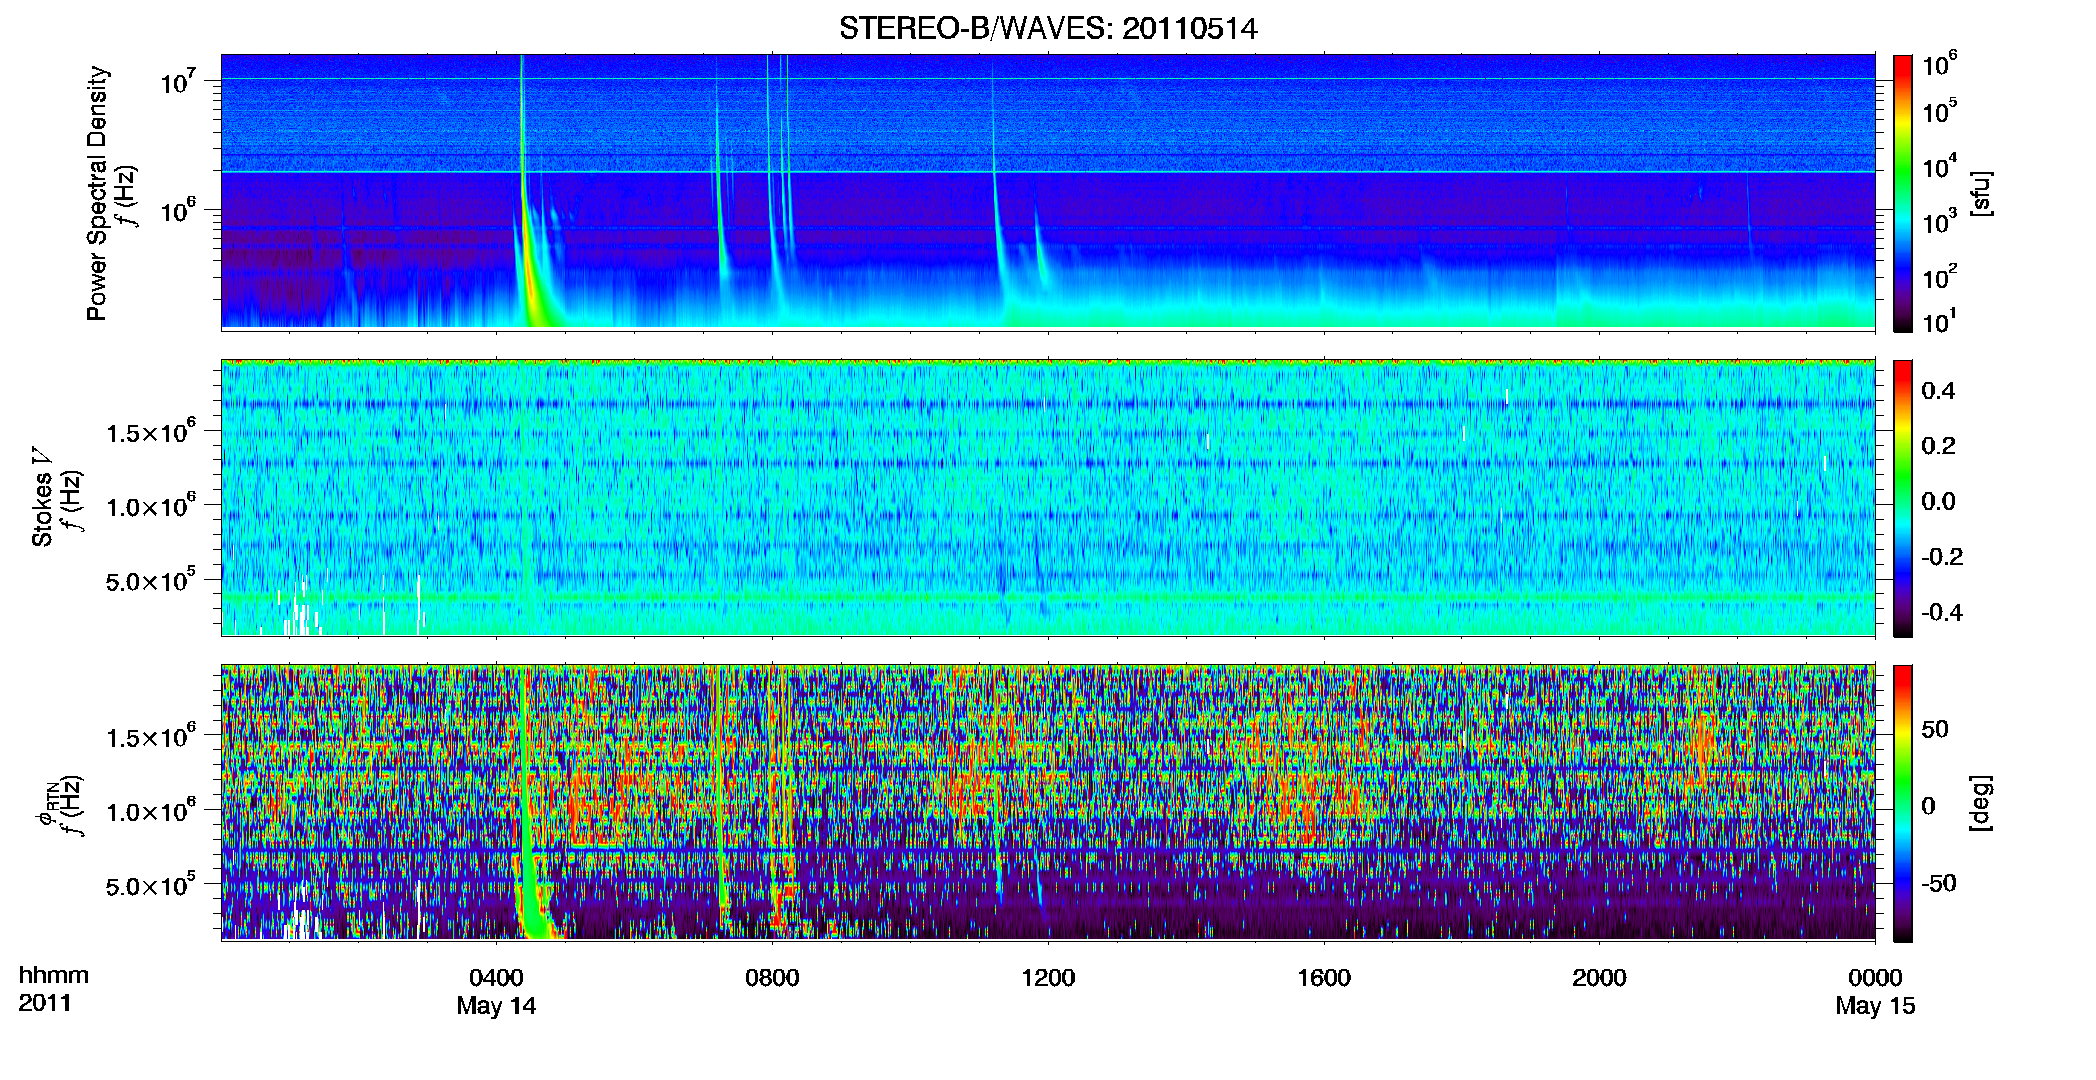This screenshot has height=1080, width=2096.
Task: Click the hhmm 2011 axis label
Action: pyautogui.click(x=53, y=989)
